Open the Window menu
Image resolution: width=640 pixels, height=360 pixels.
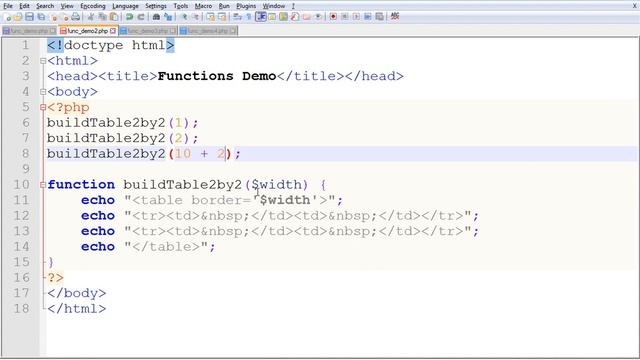click(x=274, y=6)
